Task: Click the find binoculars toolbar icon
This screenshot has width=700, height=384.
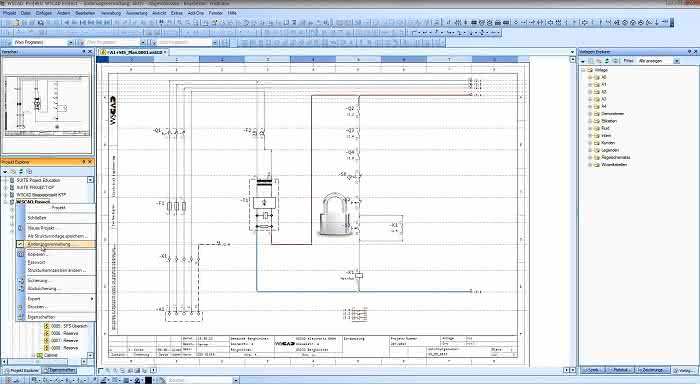Action: point(161,22)
